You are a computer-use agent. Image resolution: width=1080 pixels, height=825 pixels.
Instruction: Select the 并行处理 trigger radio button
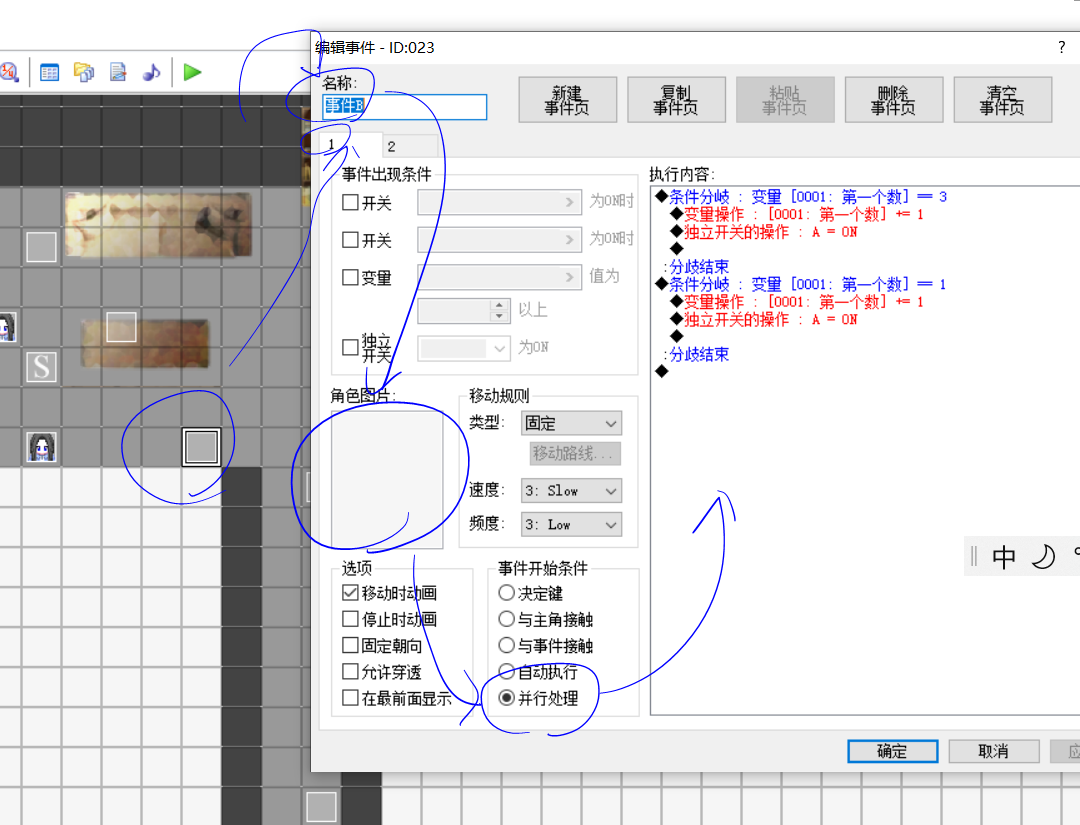tap(506, 698)
